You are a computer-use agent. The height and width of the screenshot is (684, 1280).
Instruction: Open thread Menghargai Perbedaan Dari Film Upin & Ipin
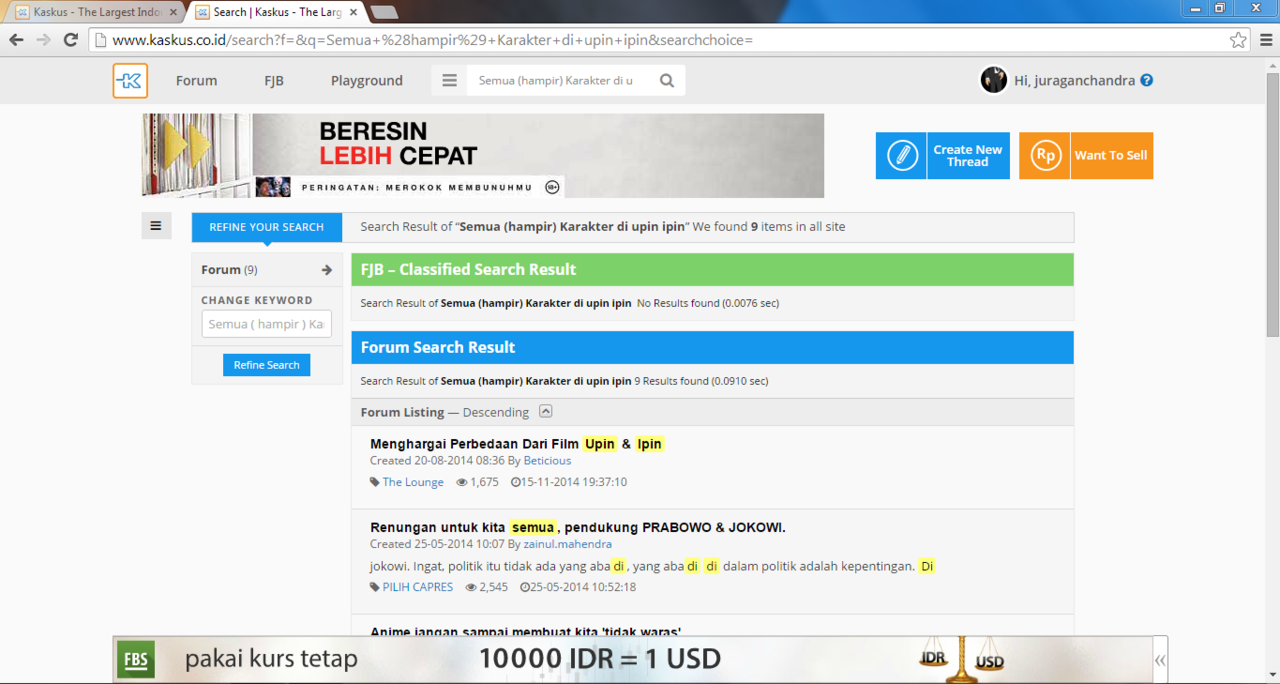point(517,444)
